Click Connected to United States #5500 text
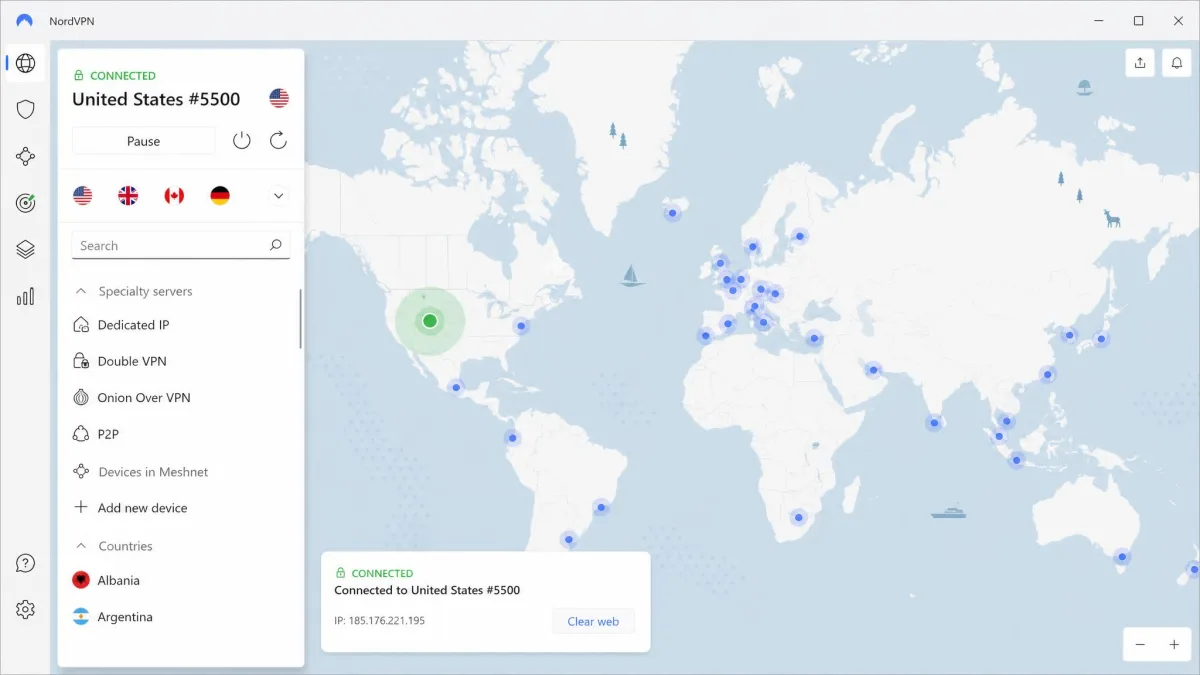The width and height of the screenshot is (1200, 675). pyautogui.click(x=427, y=590)
